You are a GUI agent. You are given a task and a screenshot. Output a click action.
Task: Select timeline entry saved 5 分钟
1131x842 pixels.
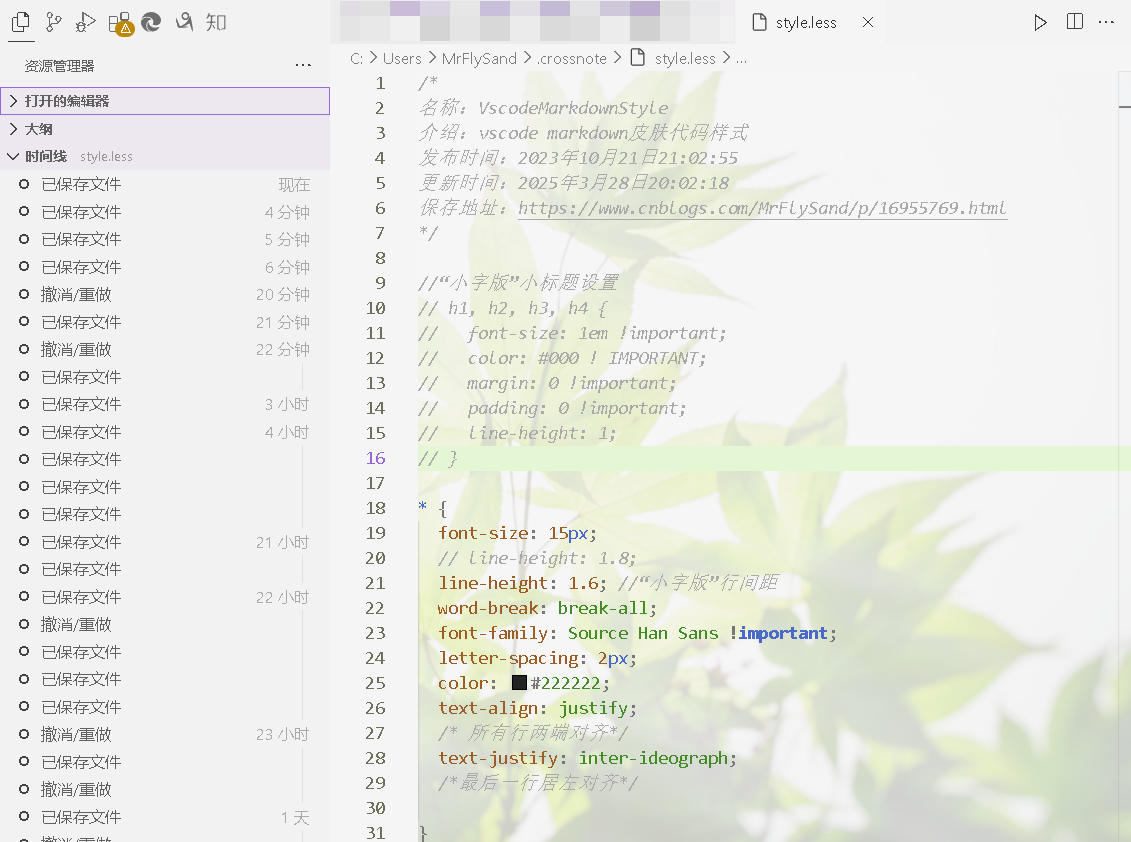click(x=165, y=240)
